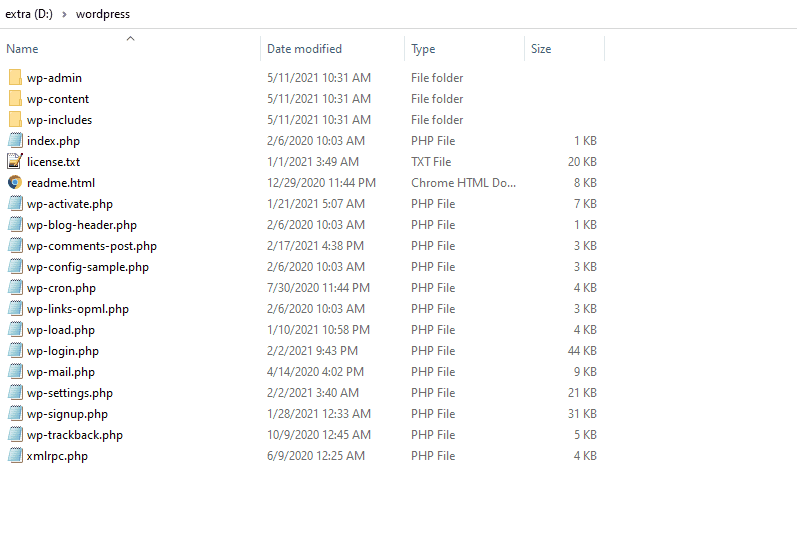The width and height of the screenshot is (797, 557).
Task: Select the index.php file name
Action: point(53,141)
